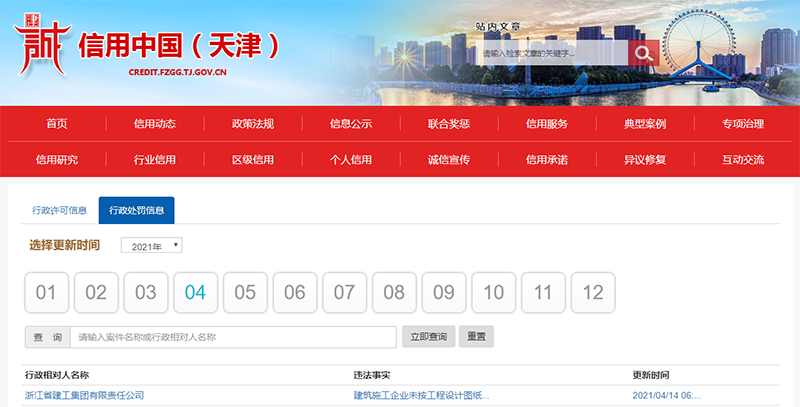The width and height of the screenshot is (800, 407).
Task: Open 浙江省建工集团有限责任公司 record link
Action: tap(84, 396)
